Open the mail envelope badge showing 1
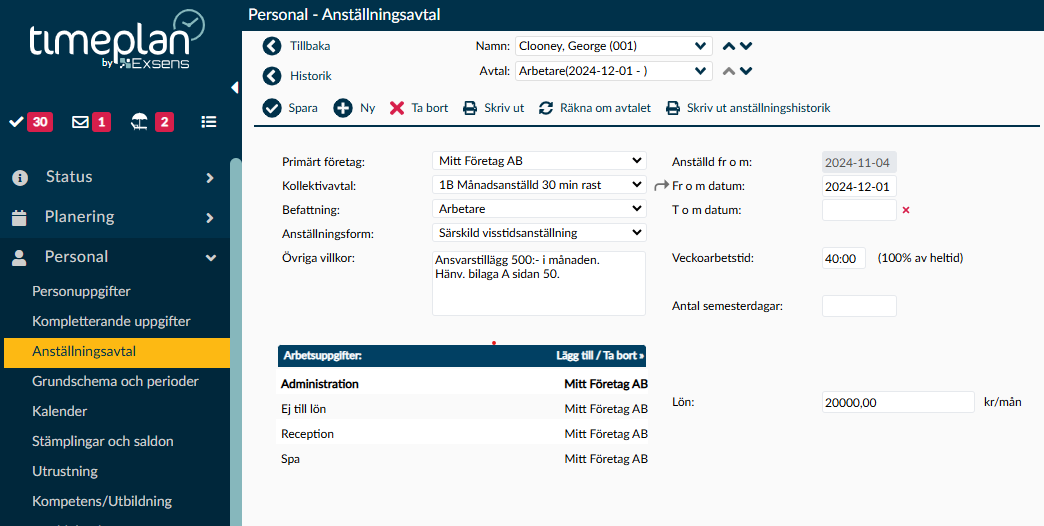Viewport: 1044px width, 526px height. (91, 122)
